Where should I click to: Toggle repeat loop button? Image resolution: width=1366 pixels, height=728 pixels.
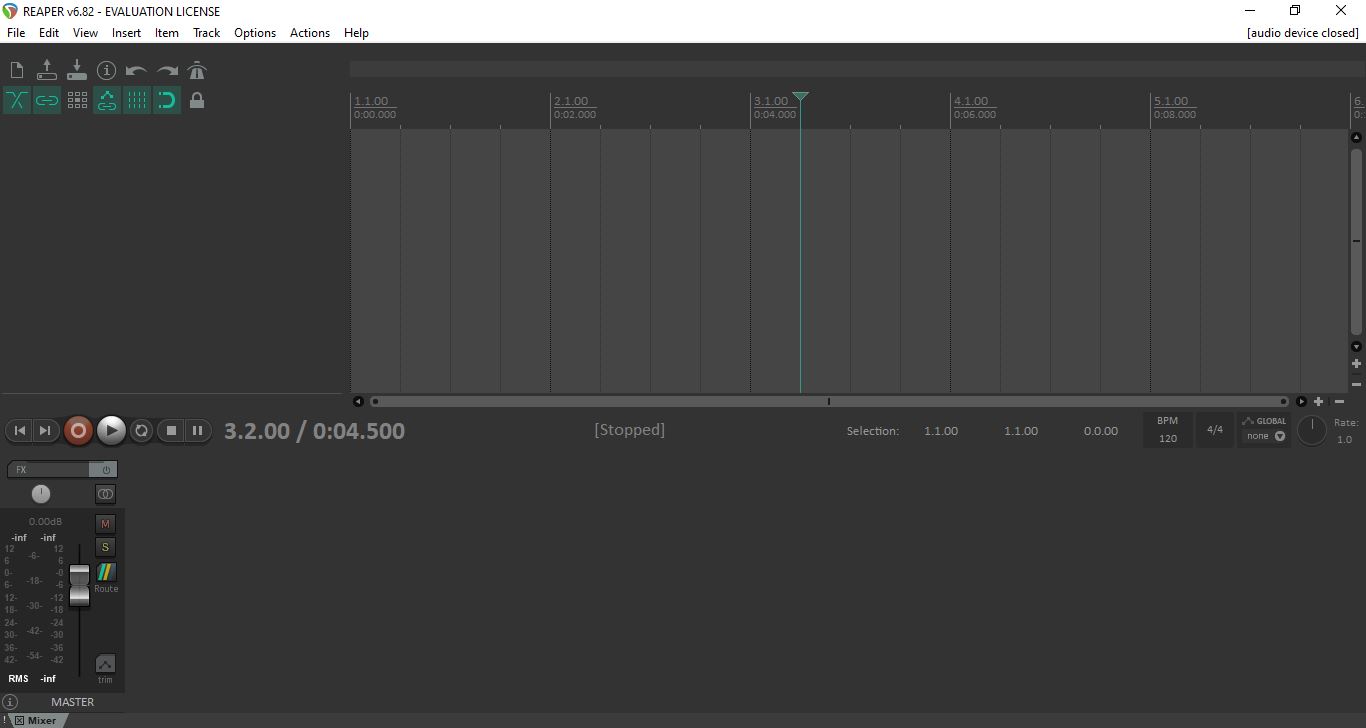coord(142,430)
